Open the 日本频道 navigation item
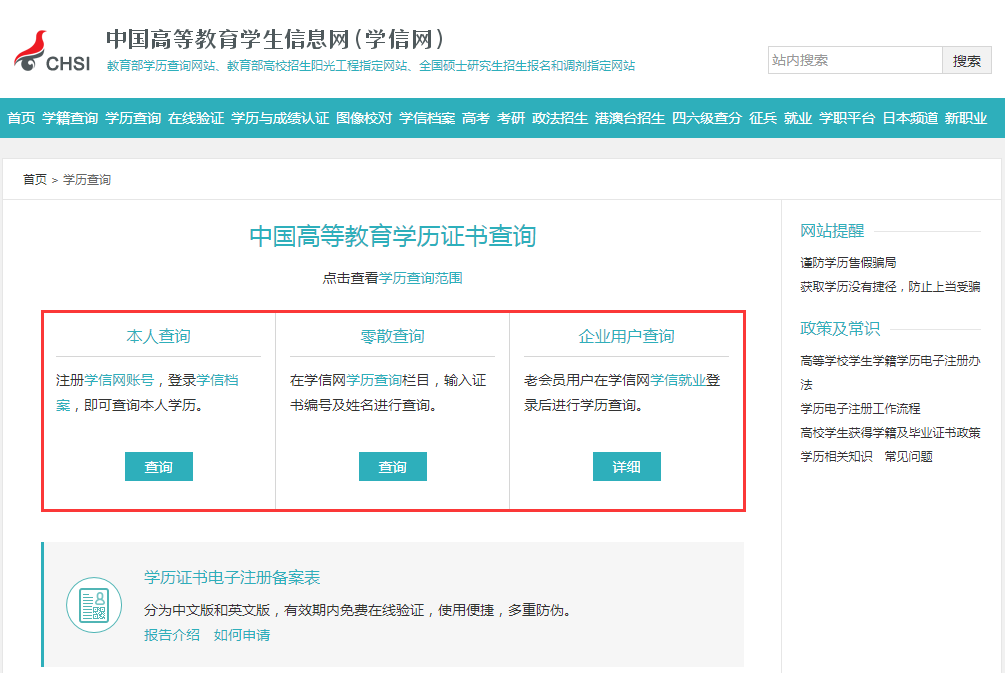The image size is (1005, 673). coord(910,118)
